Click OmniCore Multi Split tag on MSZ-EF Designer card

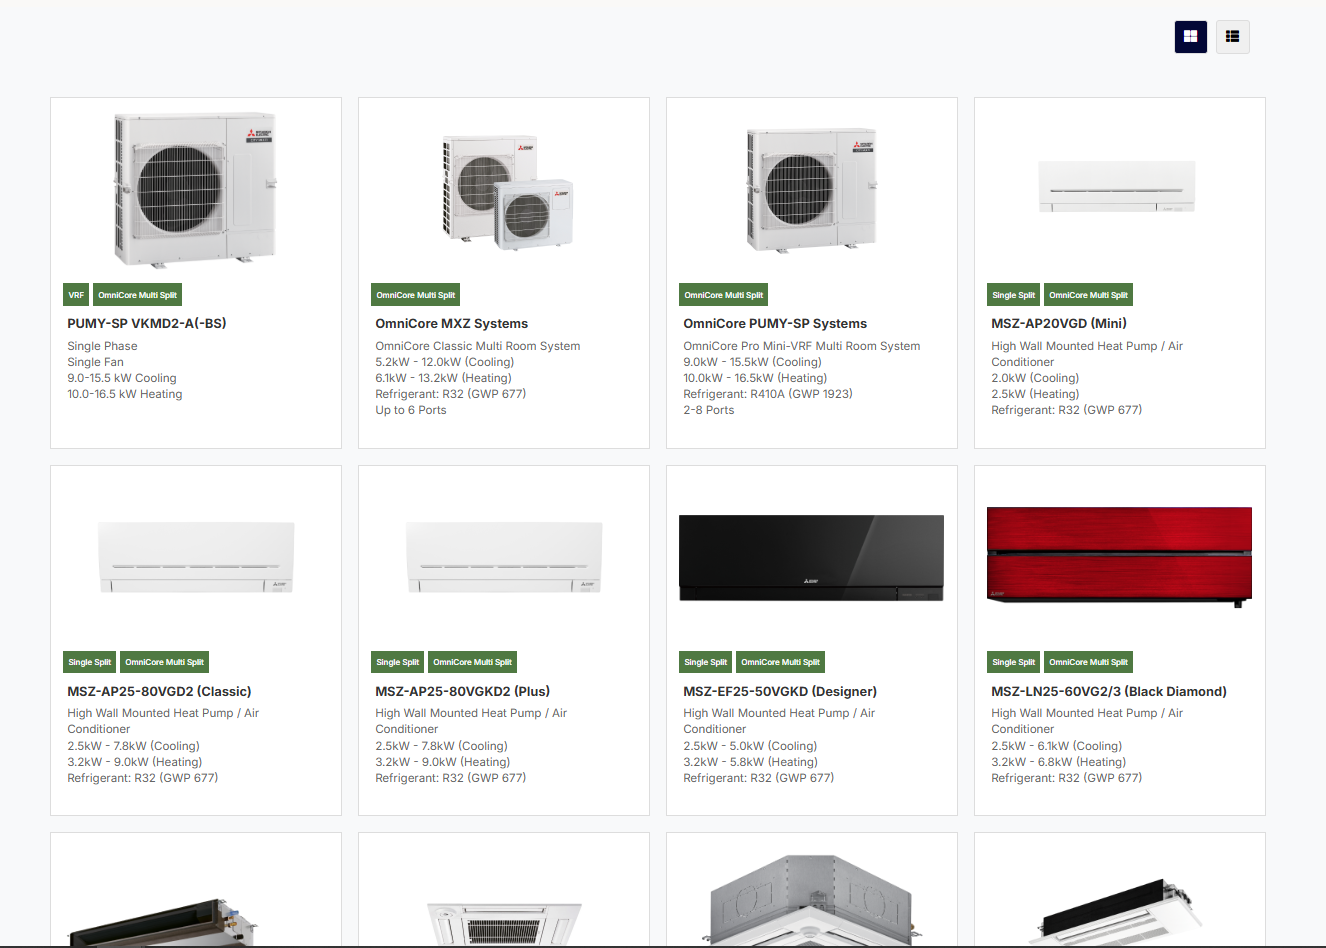click(x=780, y=662)
